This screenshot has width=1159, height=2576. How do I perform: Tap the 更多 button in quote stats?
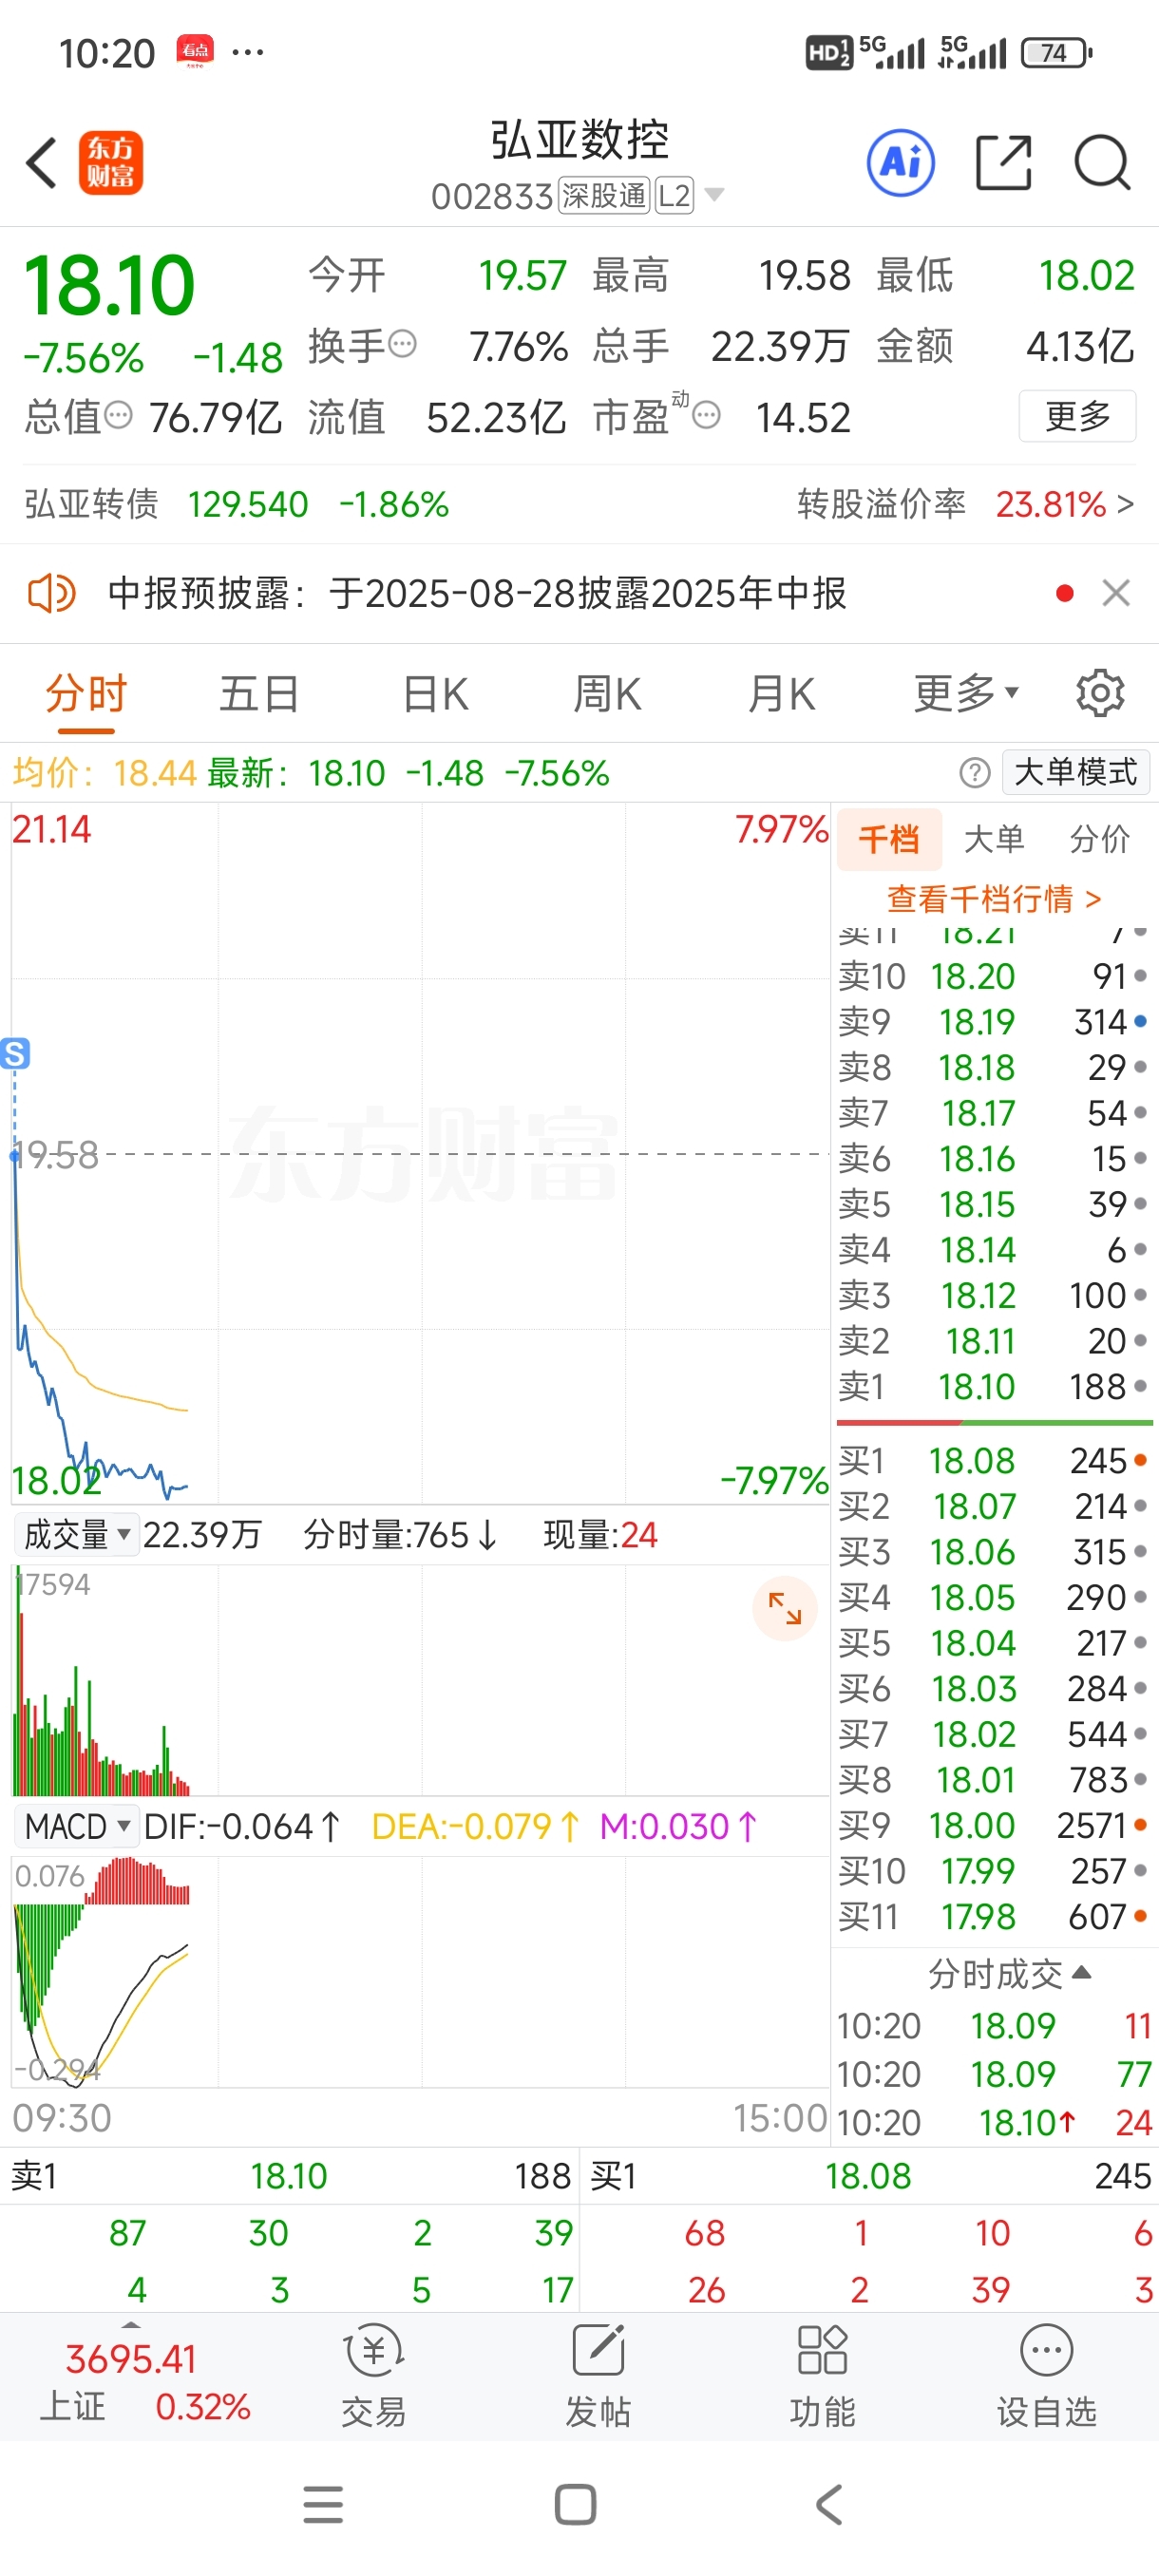pos(1077,415)
